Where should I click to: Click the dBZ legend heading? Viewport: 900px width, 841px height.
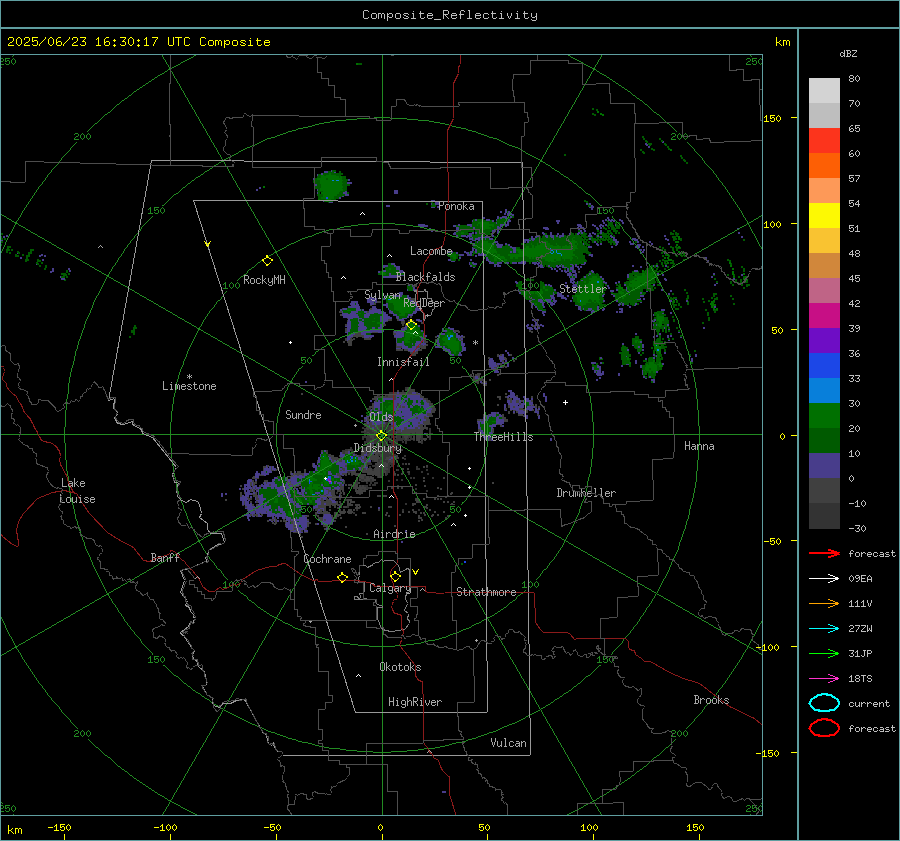point(848,53)
